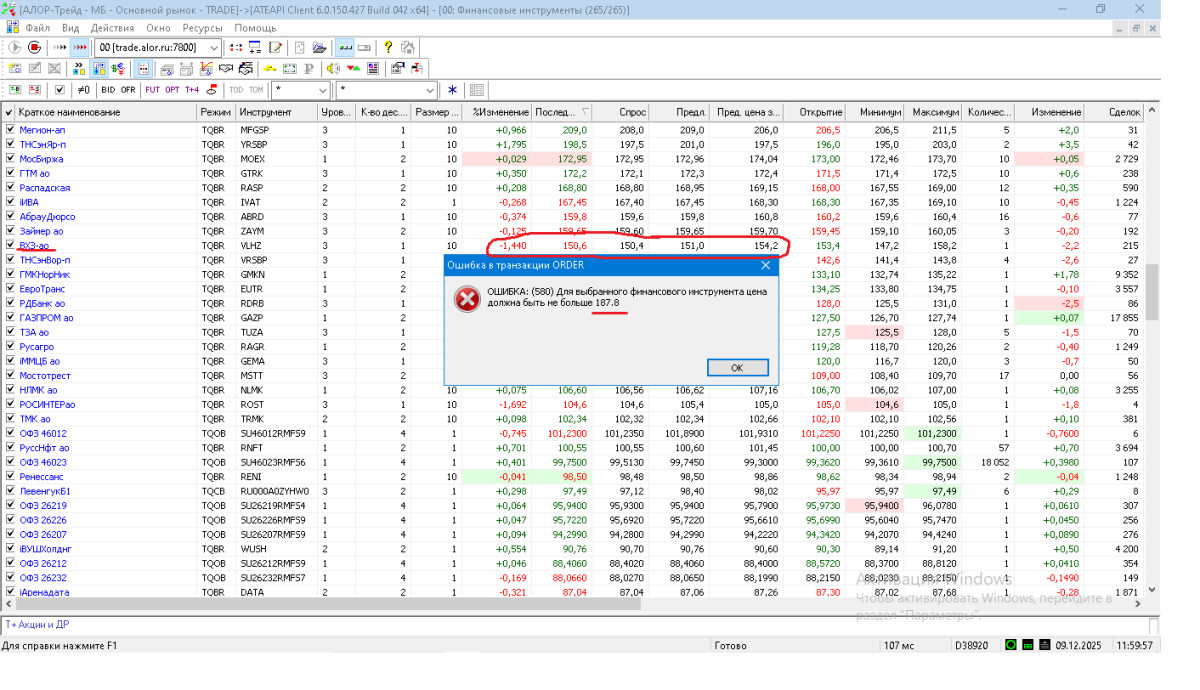Viewport: 1200px width, 690px height.
Task: Click the yellow question mark help icon
Action: (x=387, y=47)
